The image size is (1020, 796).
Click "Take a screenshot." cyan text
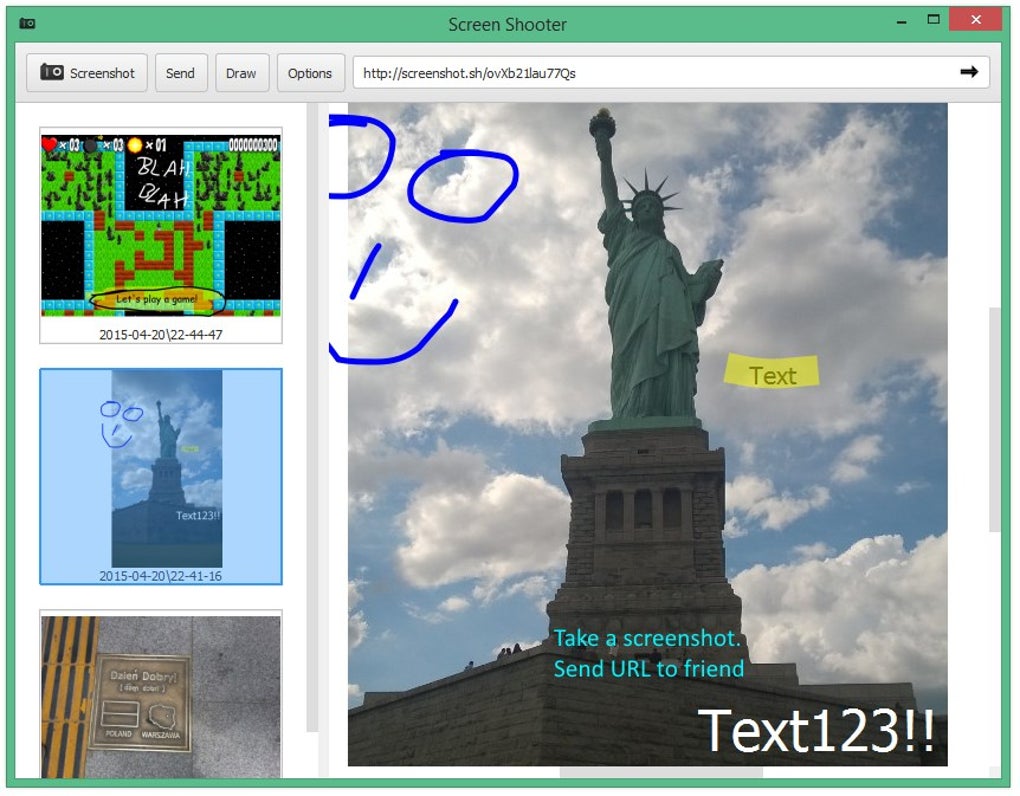647,638
